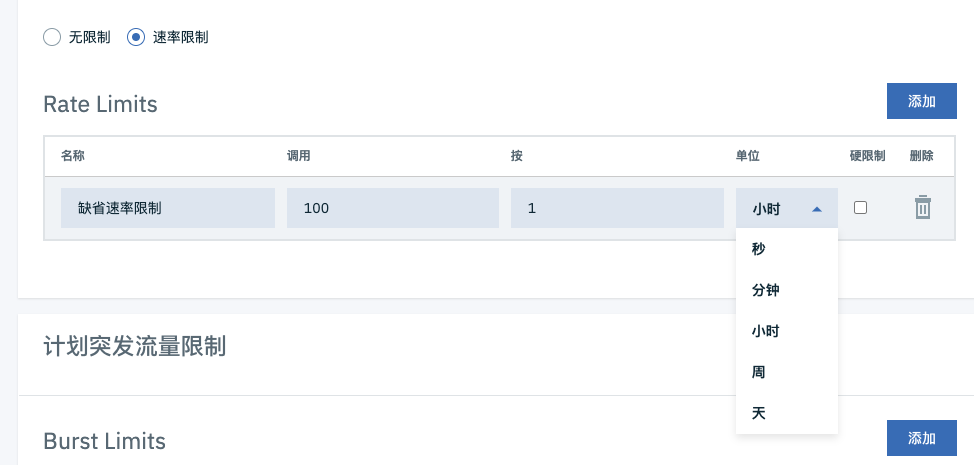Choose 分钟 from the unit list
The height and width of the screenshot is (465, 974).
pyautogui.click(x=766, y=290)
